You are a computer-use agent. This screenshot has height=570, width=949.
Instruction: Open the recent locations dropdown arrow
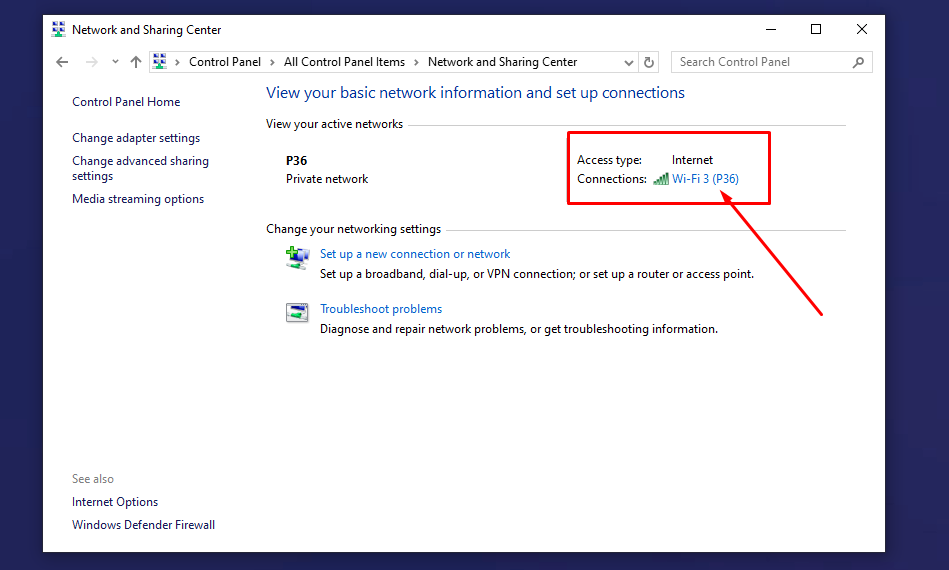pyautogui.click(x=115, y=62)
